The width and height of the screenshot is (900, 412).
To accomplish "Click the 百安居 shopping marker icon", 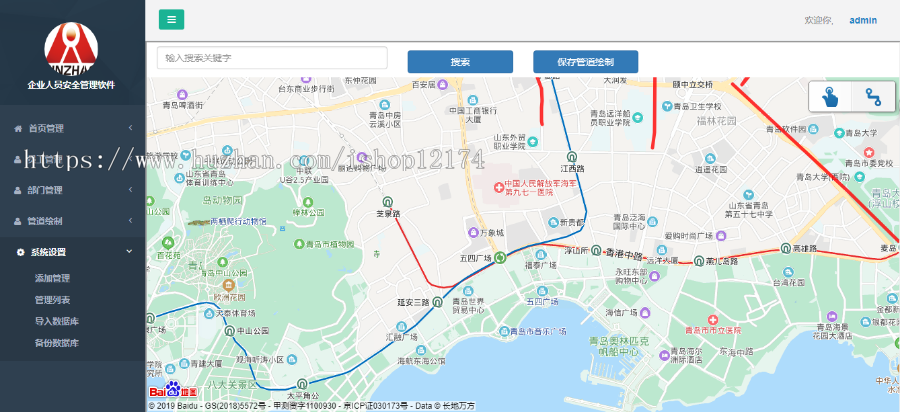I will tap(443, 85).
